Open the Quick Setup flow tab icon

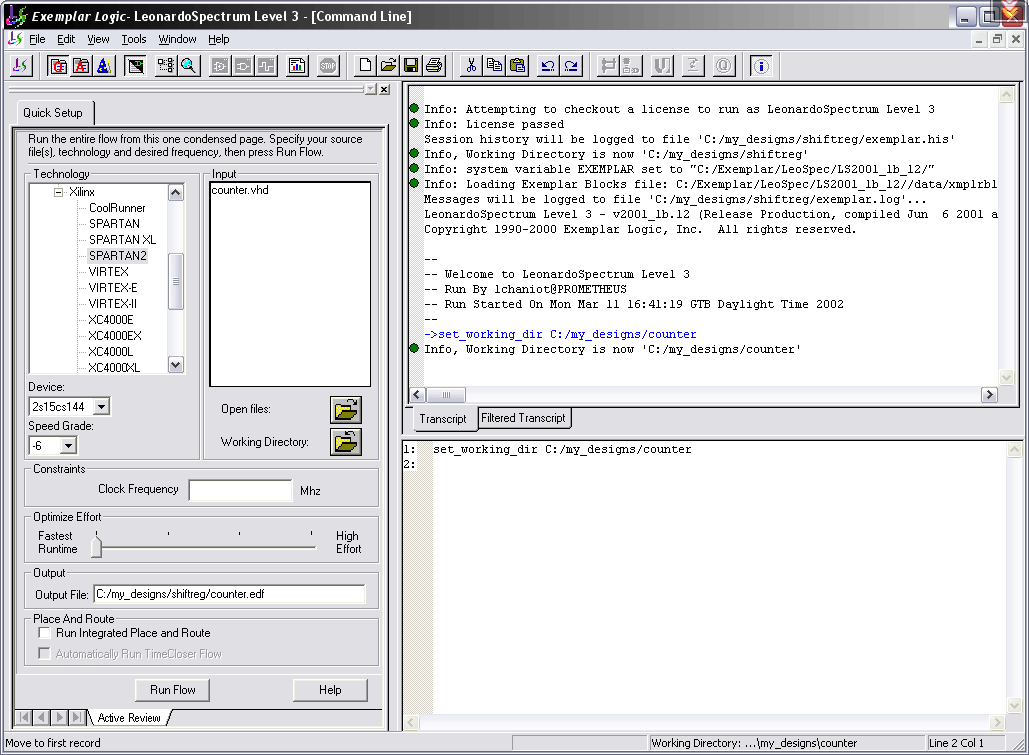[58, 66]
